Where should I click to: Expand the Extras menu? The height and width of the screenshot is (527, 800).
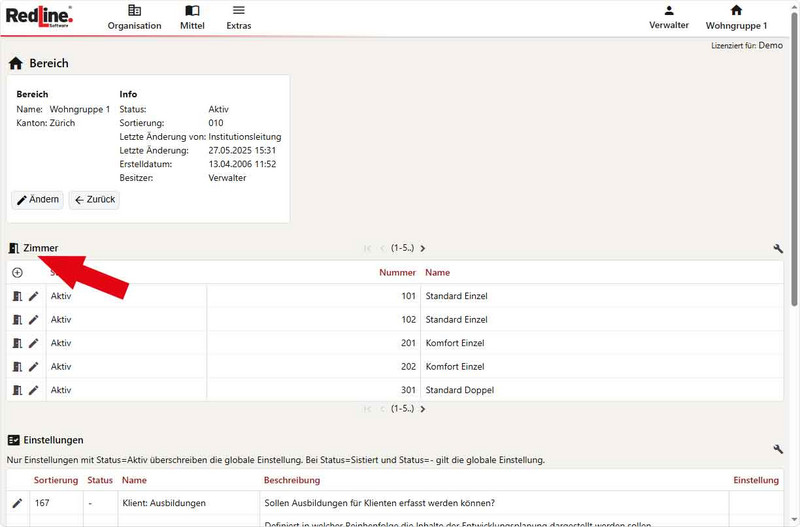click(x=238, y=17)
